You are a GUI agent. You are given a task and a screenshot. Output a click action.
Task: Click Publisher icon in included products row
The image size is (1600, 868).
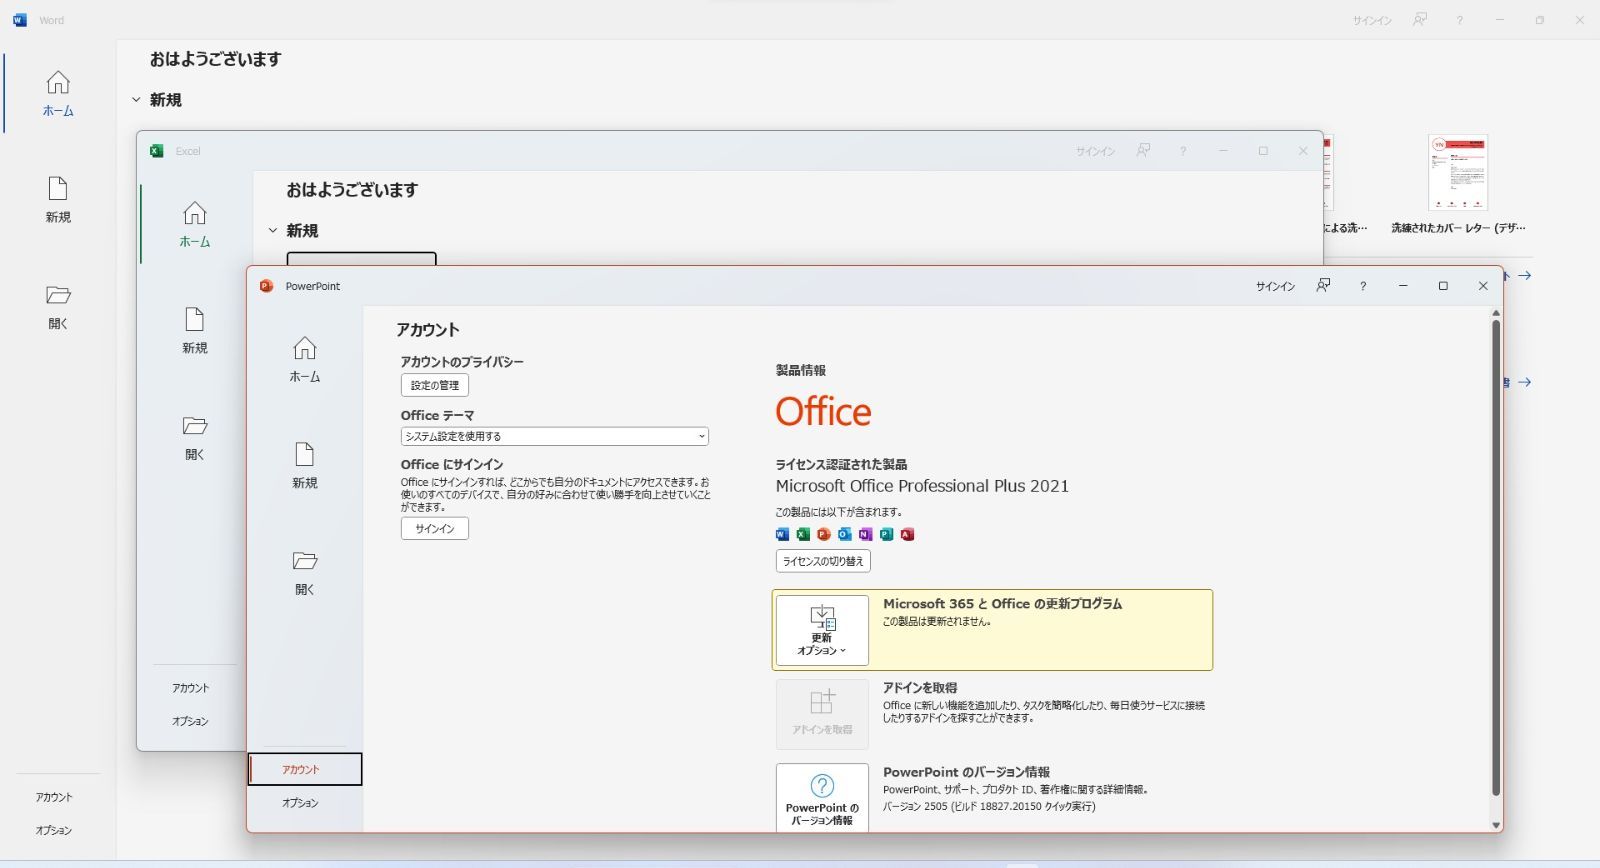[x=886, y=534]
